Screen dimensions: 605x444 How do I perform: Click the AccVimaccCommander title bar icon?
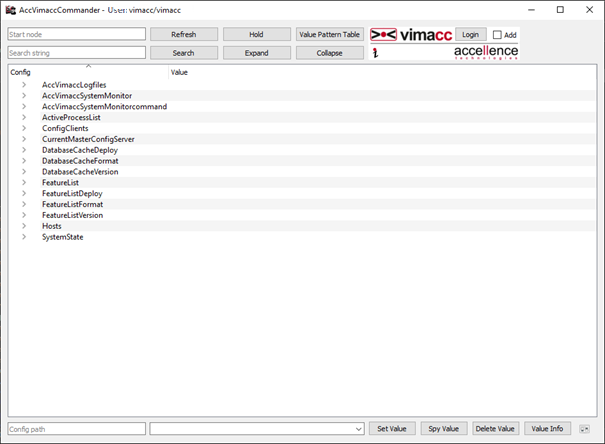(10, 10)
